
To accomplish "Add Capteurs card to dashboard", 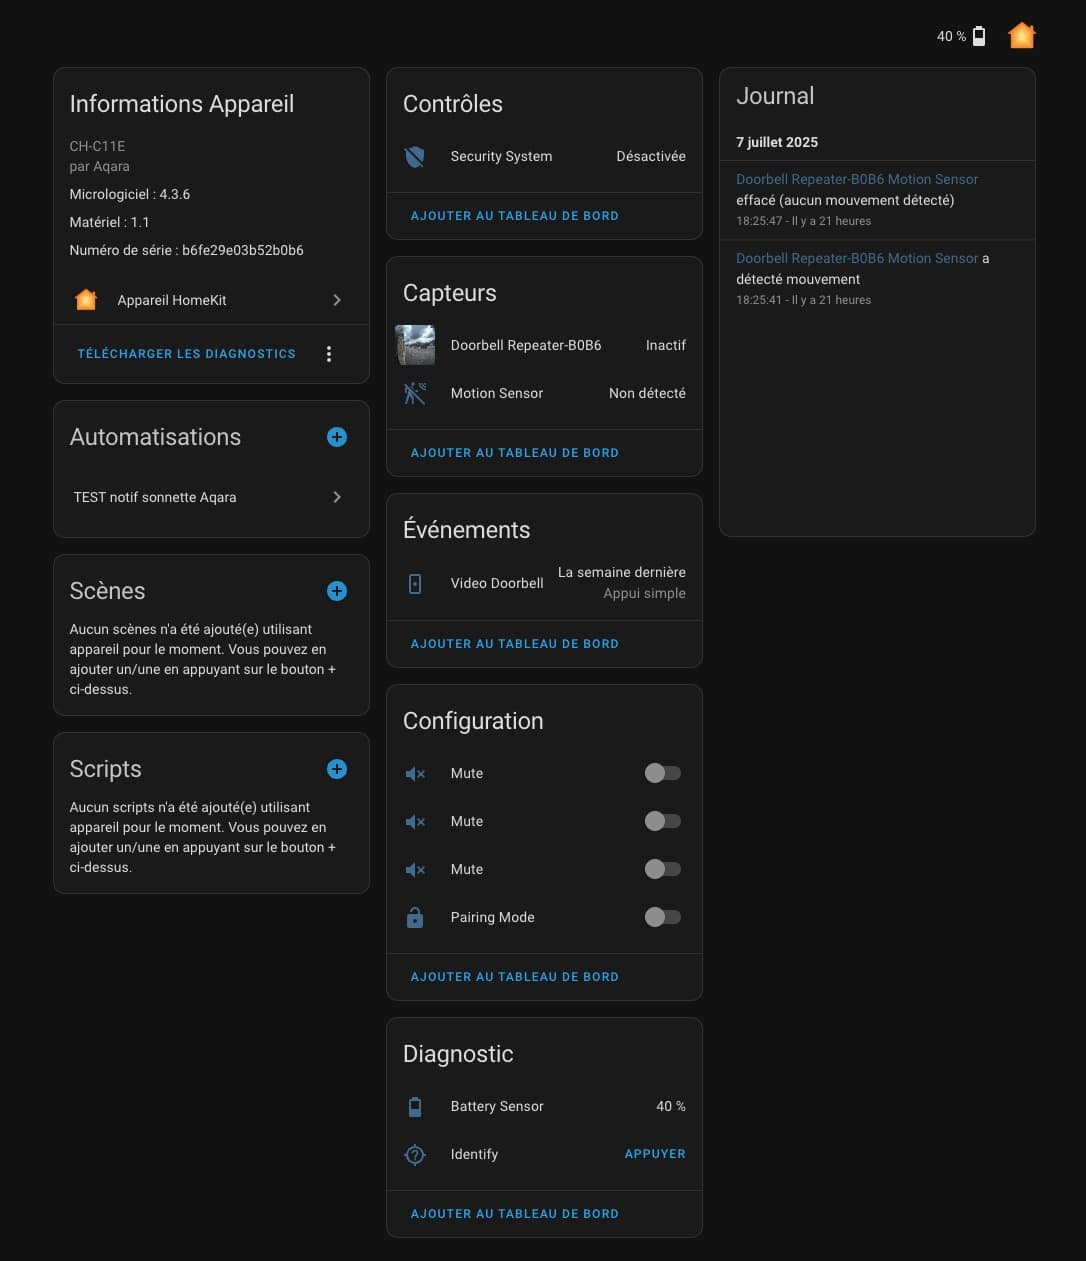I will [x=515, y=453].
